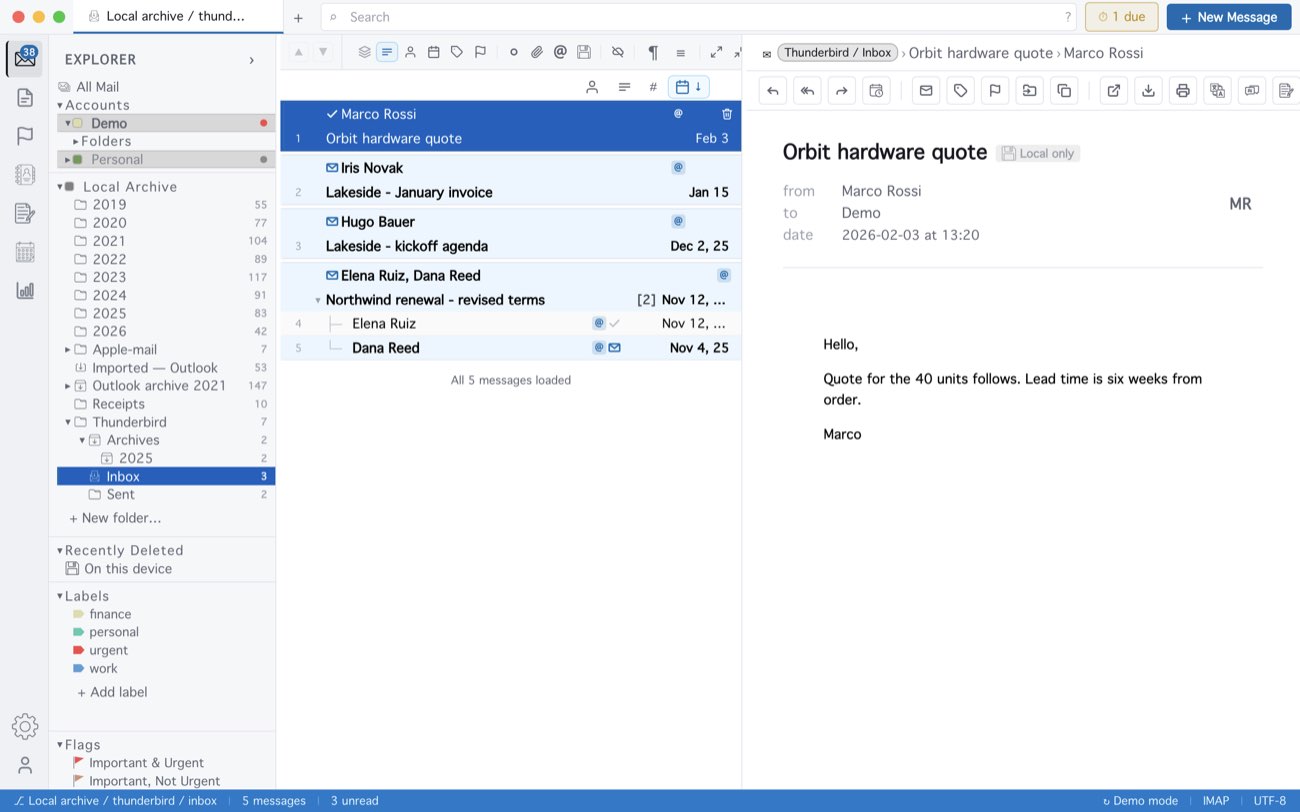Open the Iris Novak Lakeside invoice message

coord(511,180)
